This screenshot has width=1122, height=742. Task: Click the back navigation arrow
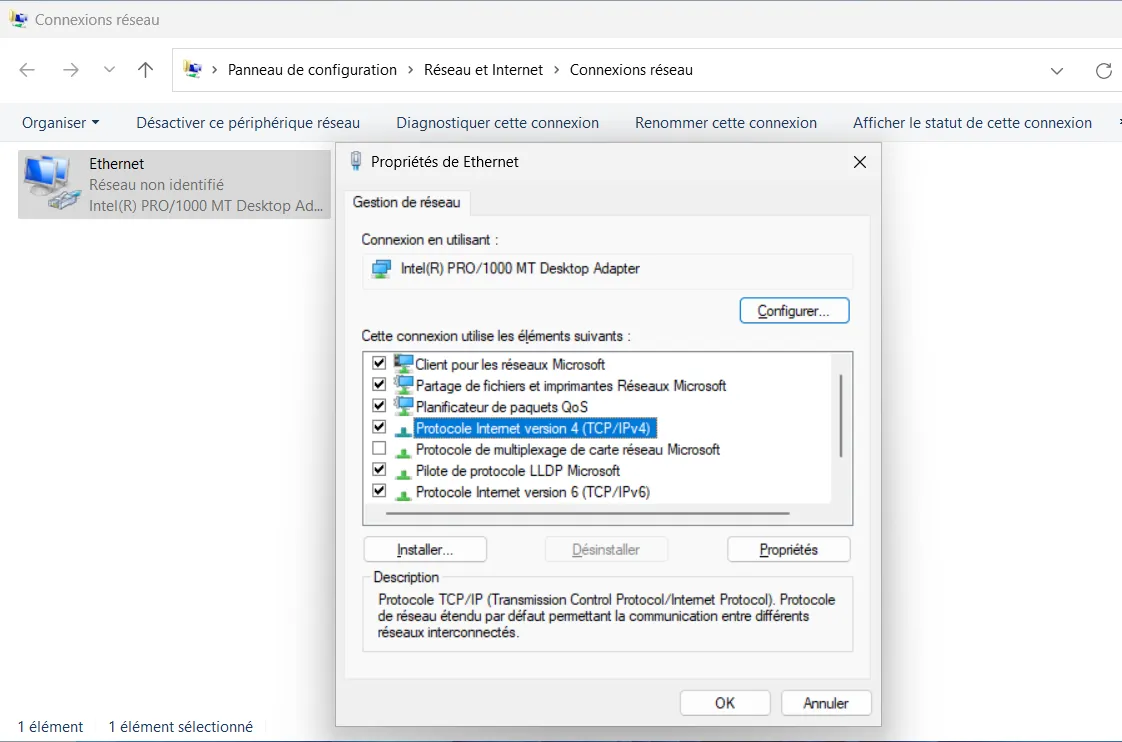click(27, 70)
